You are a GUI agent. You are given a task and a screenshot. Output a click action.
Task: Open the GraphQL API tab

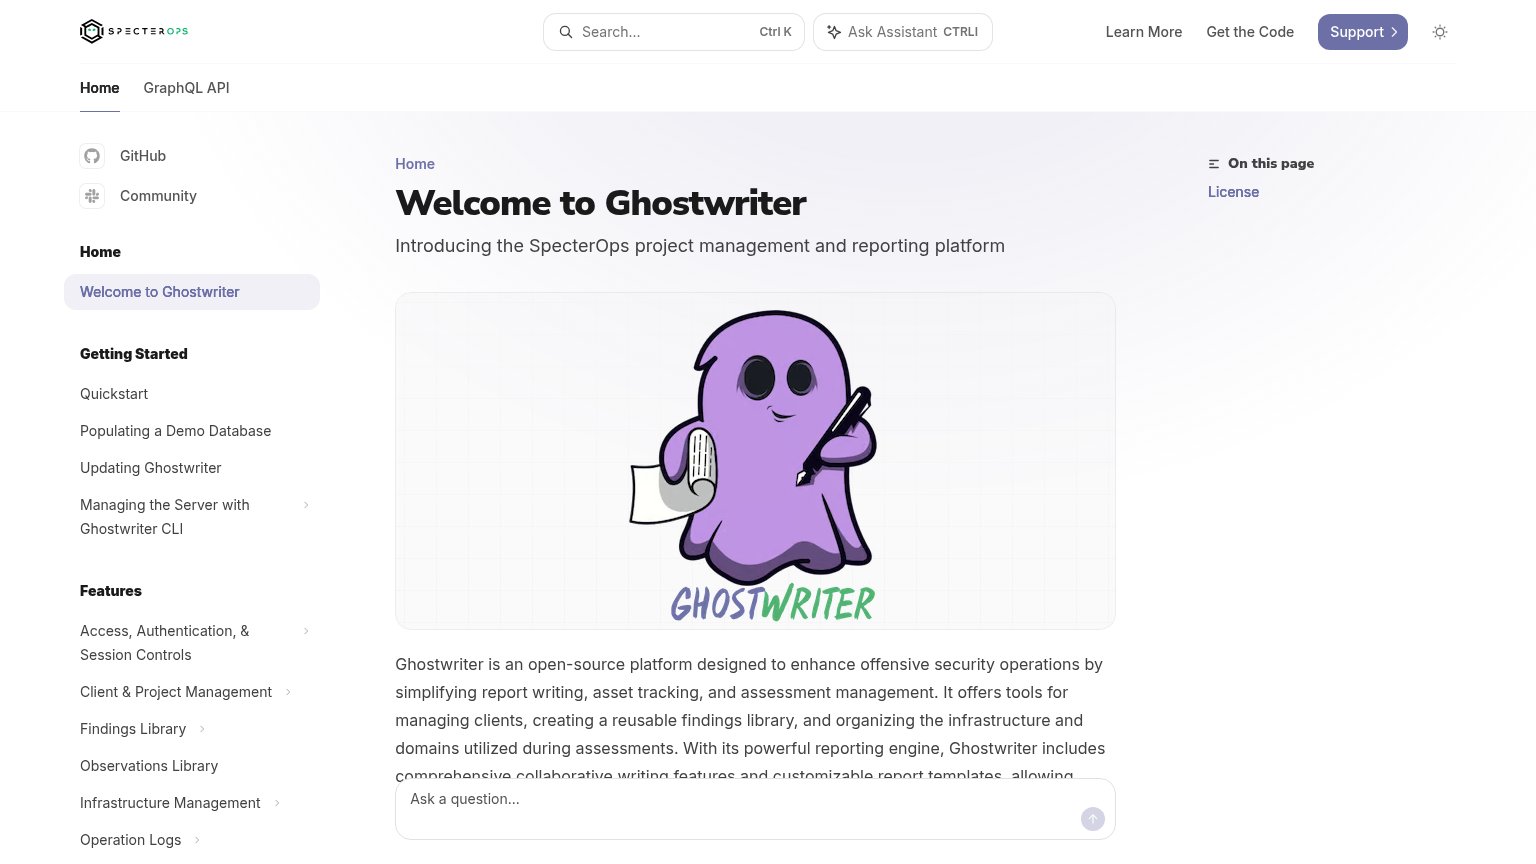187,88
